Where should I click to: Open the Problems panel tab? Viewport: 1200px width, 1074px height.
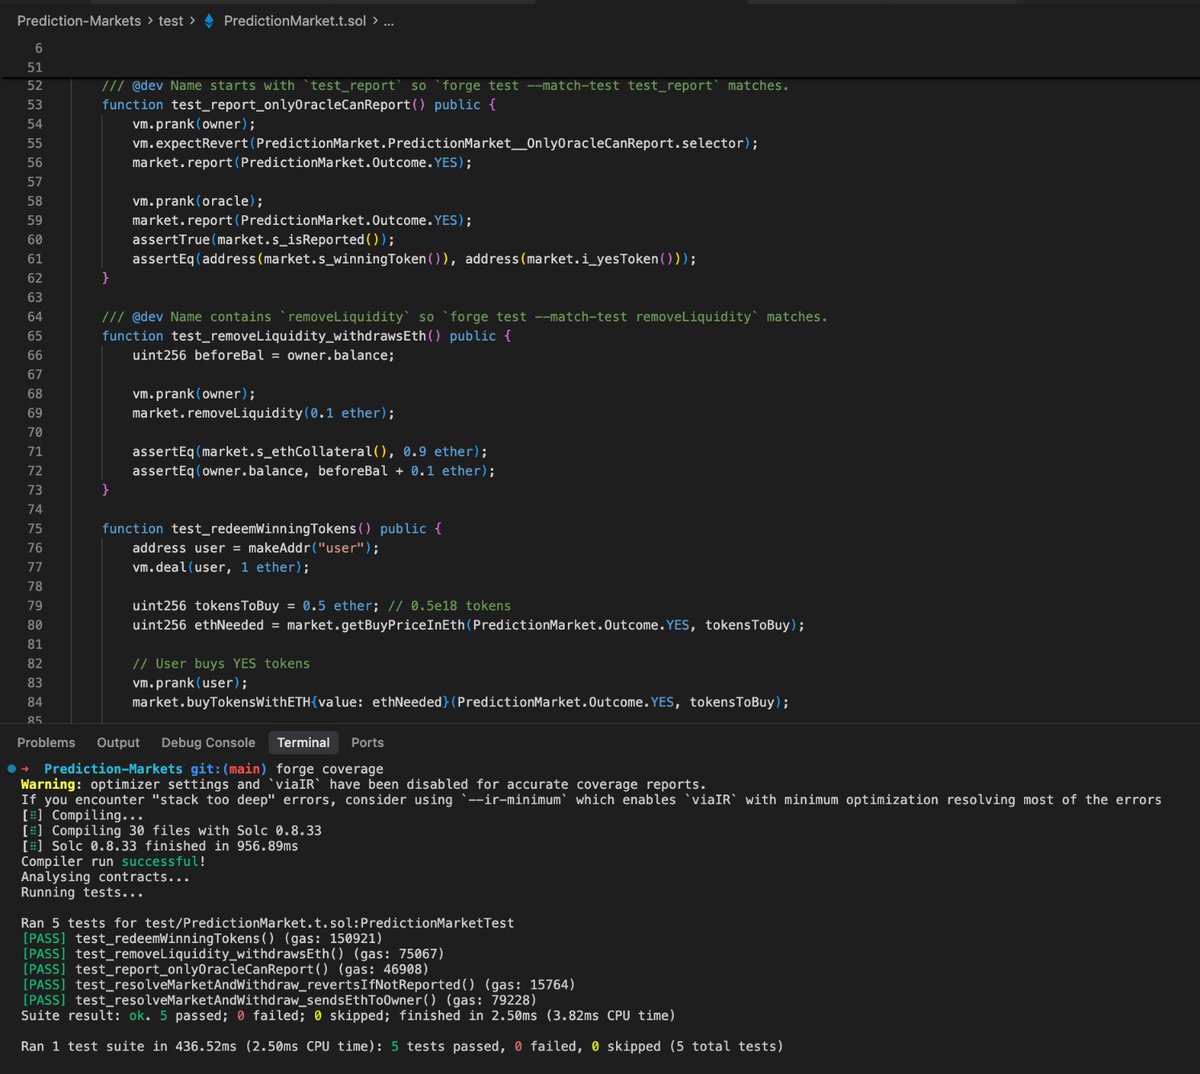(x=46, y=743)
